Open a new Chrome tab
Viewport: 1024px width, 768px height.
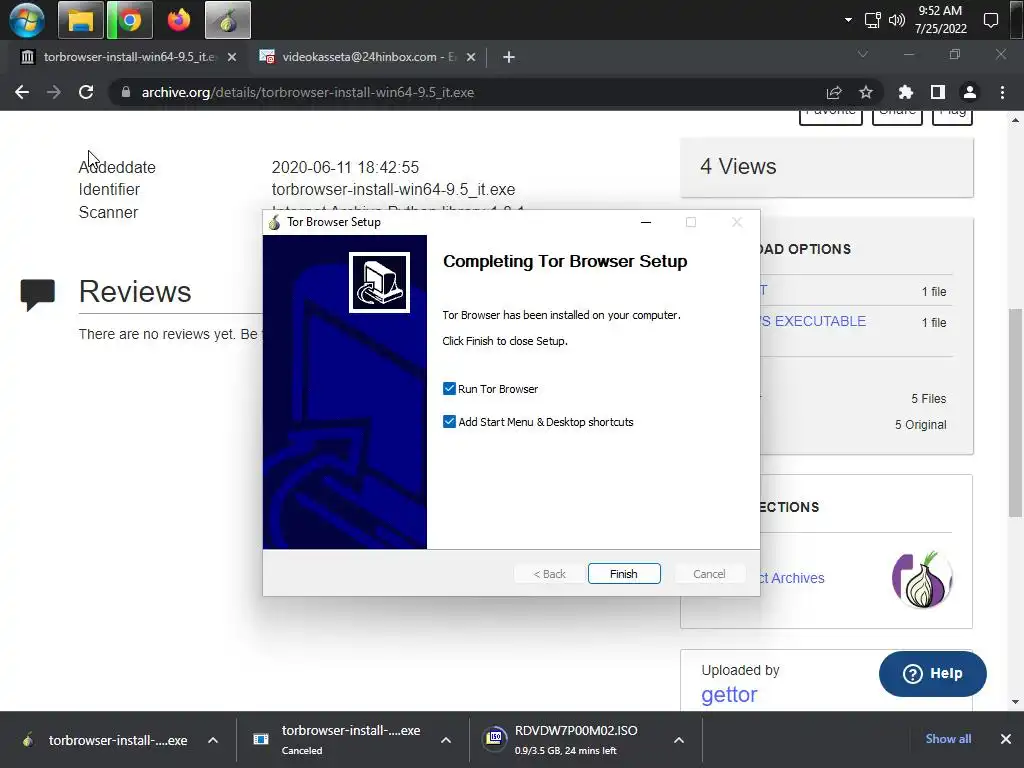(509, 57)
